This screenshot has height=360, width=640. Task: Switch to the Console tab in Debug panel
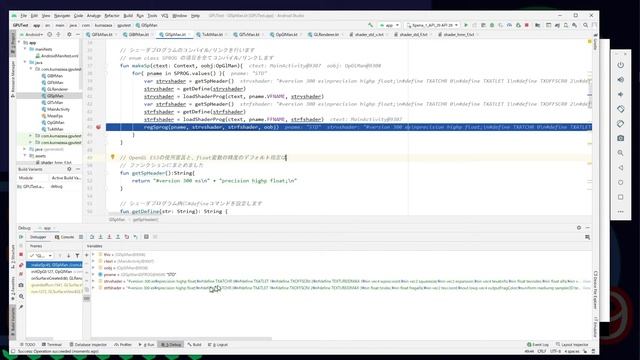pos(64,237)
